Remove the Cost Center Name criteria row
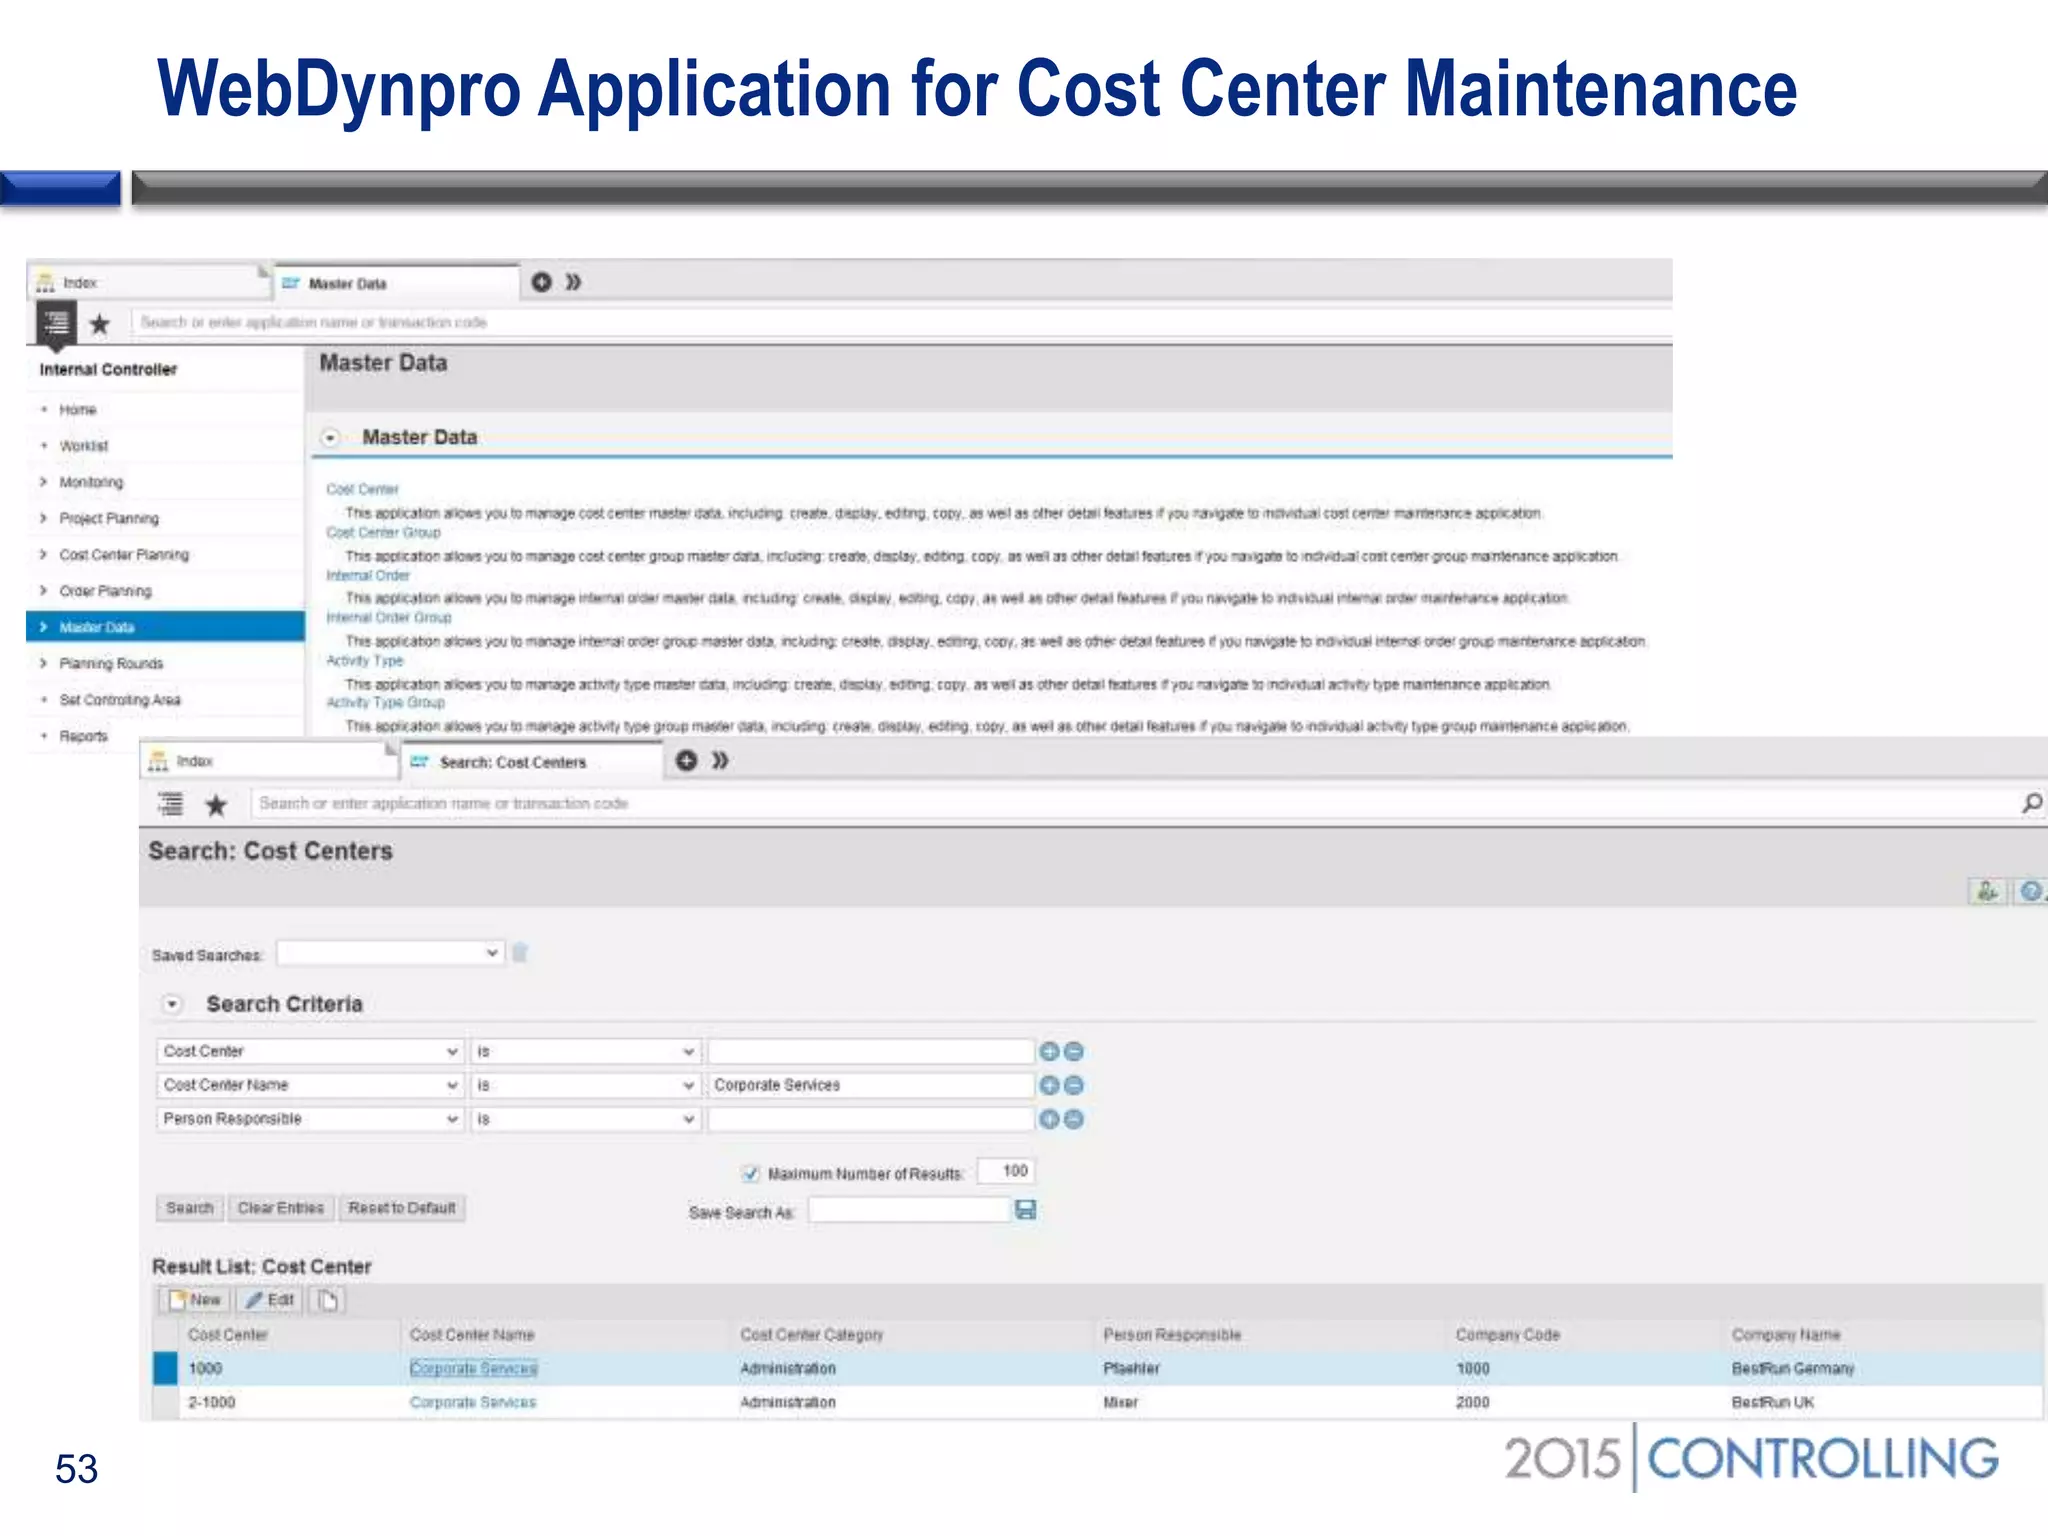The width and height of the screenshot is (2048, 1536). [x=1073, y=1085]
